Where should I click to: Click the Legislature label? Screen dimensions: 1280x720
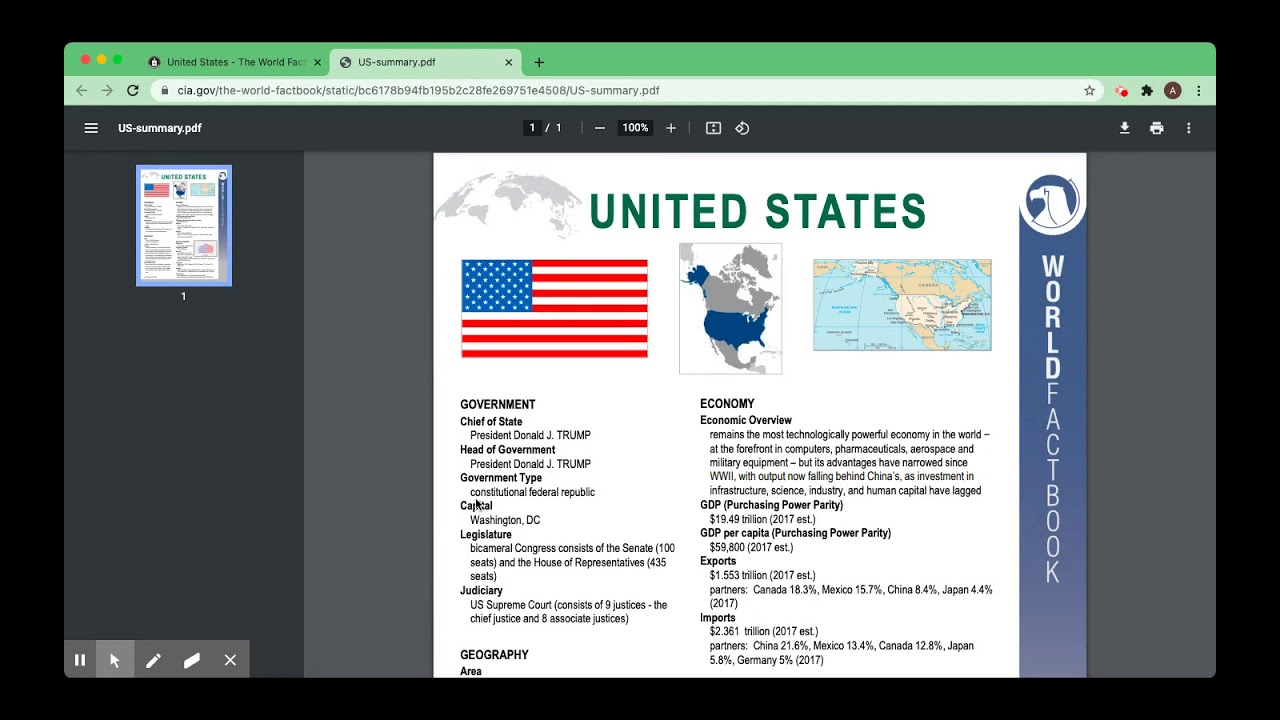click(x=486, y=535)
